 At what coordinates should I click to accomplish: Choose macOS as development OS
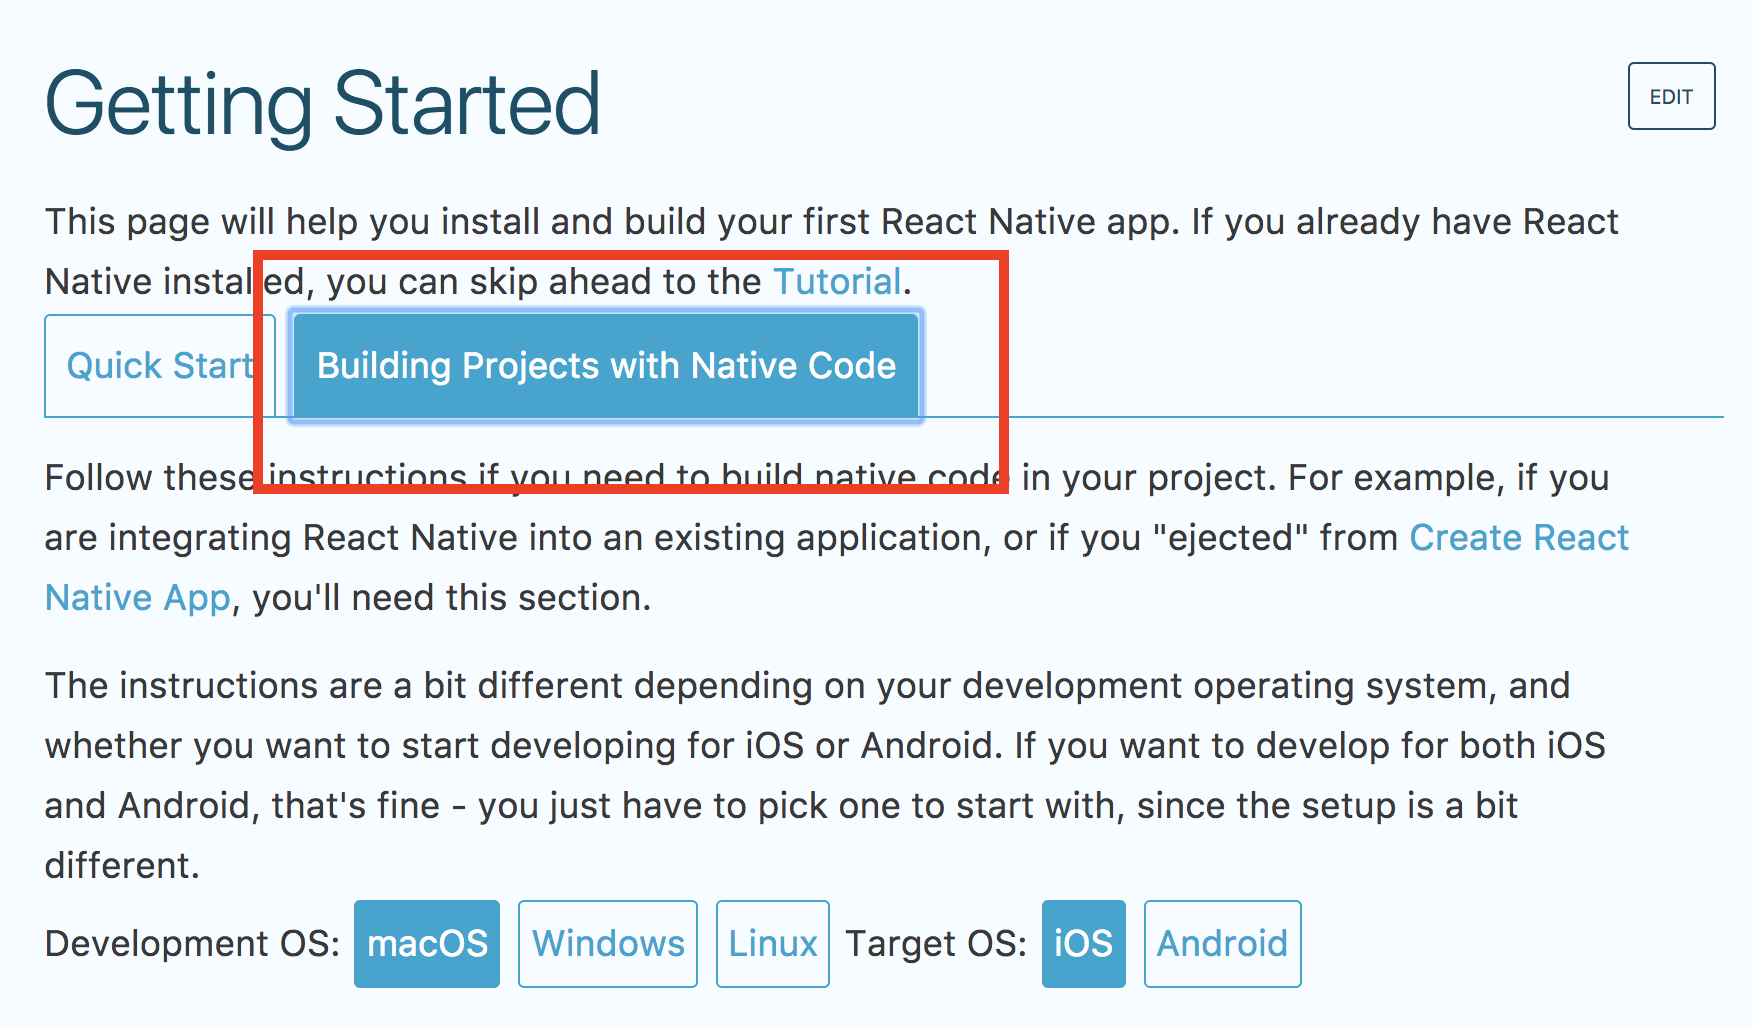[427, 944]
